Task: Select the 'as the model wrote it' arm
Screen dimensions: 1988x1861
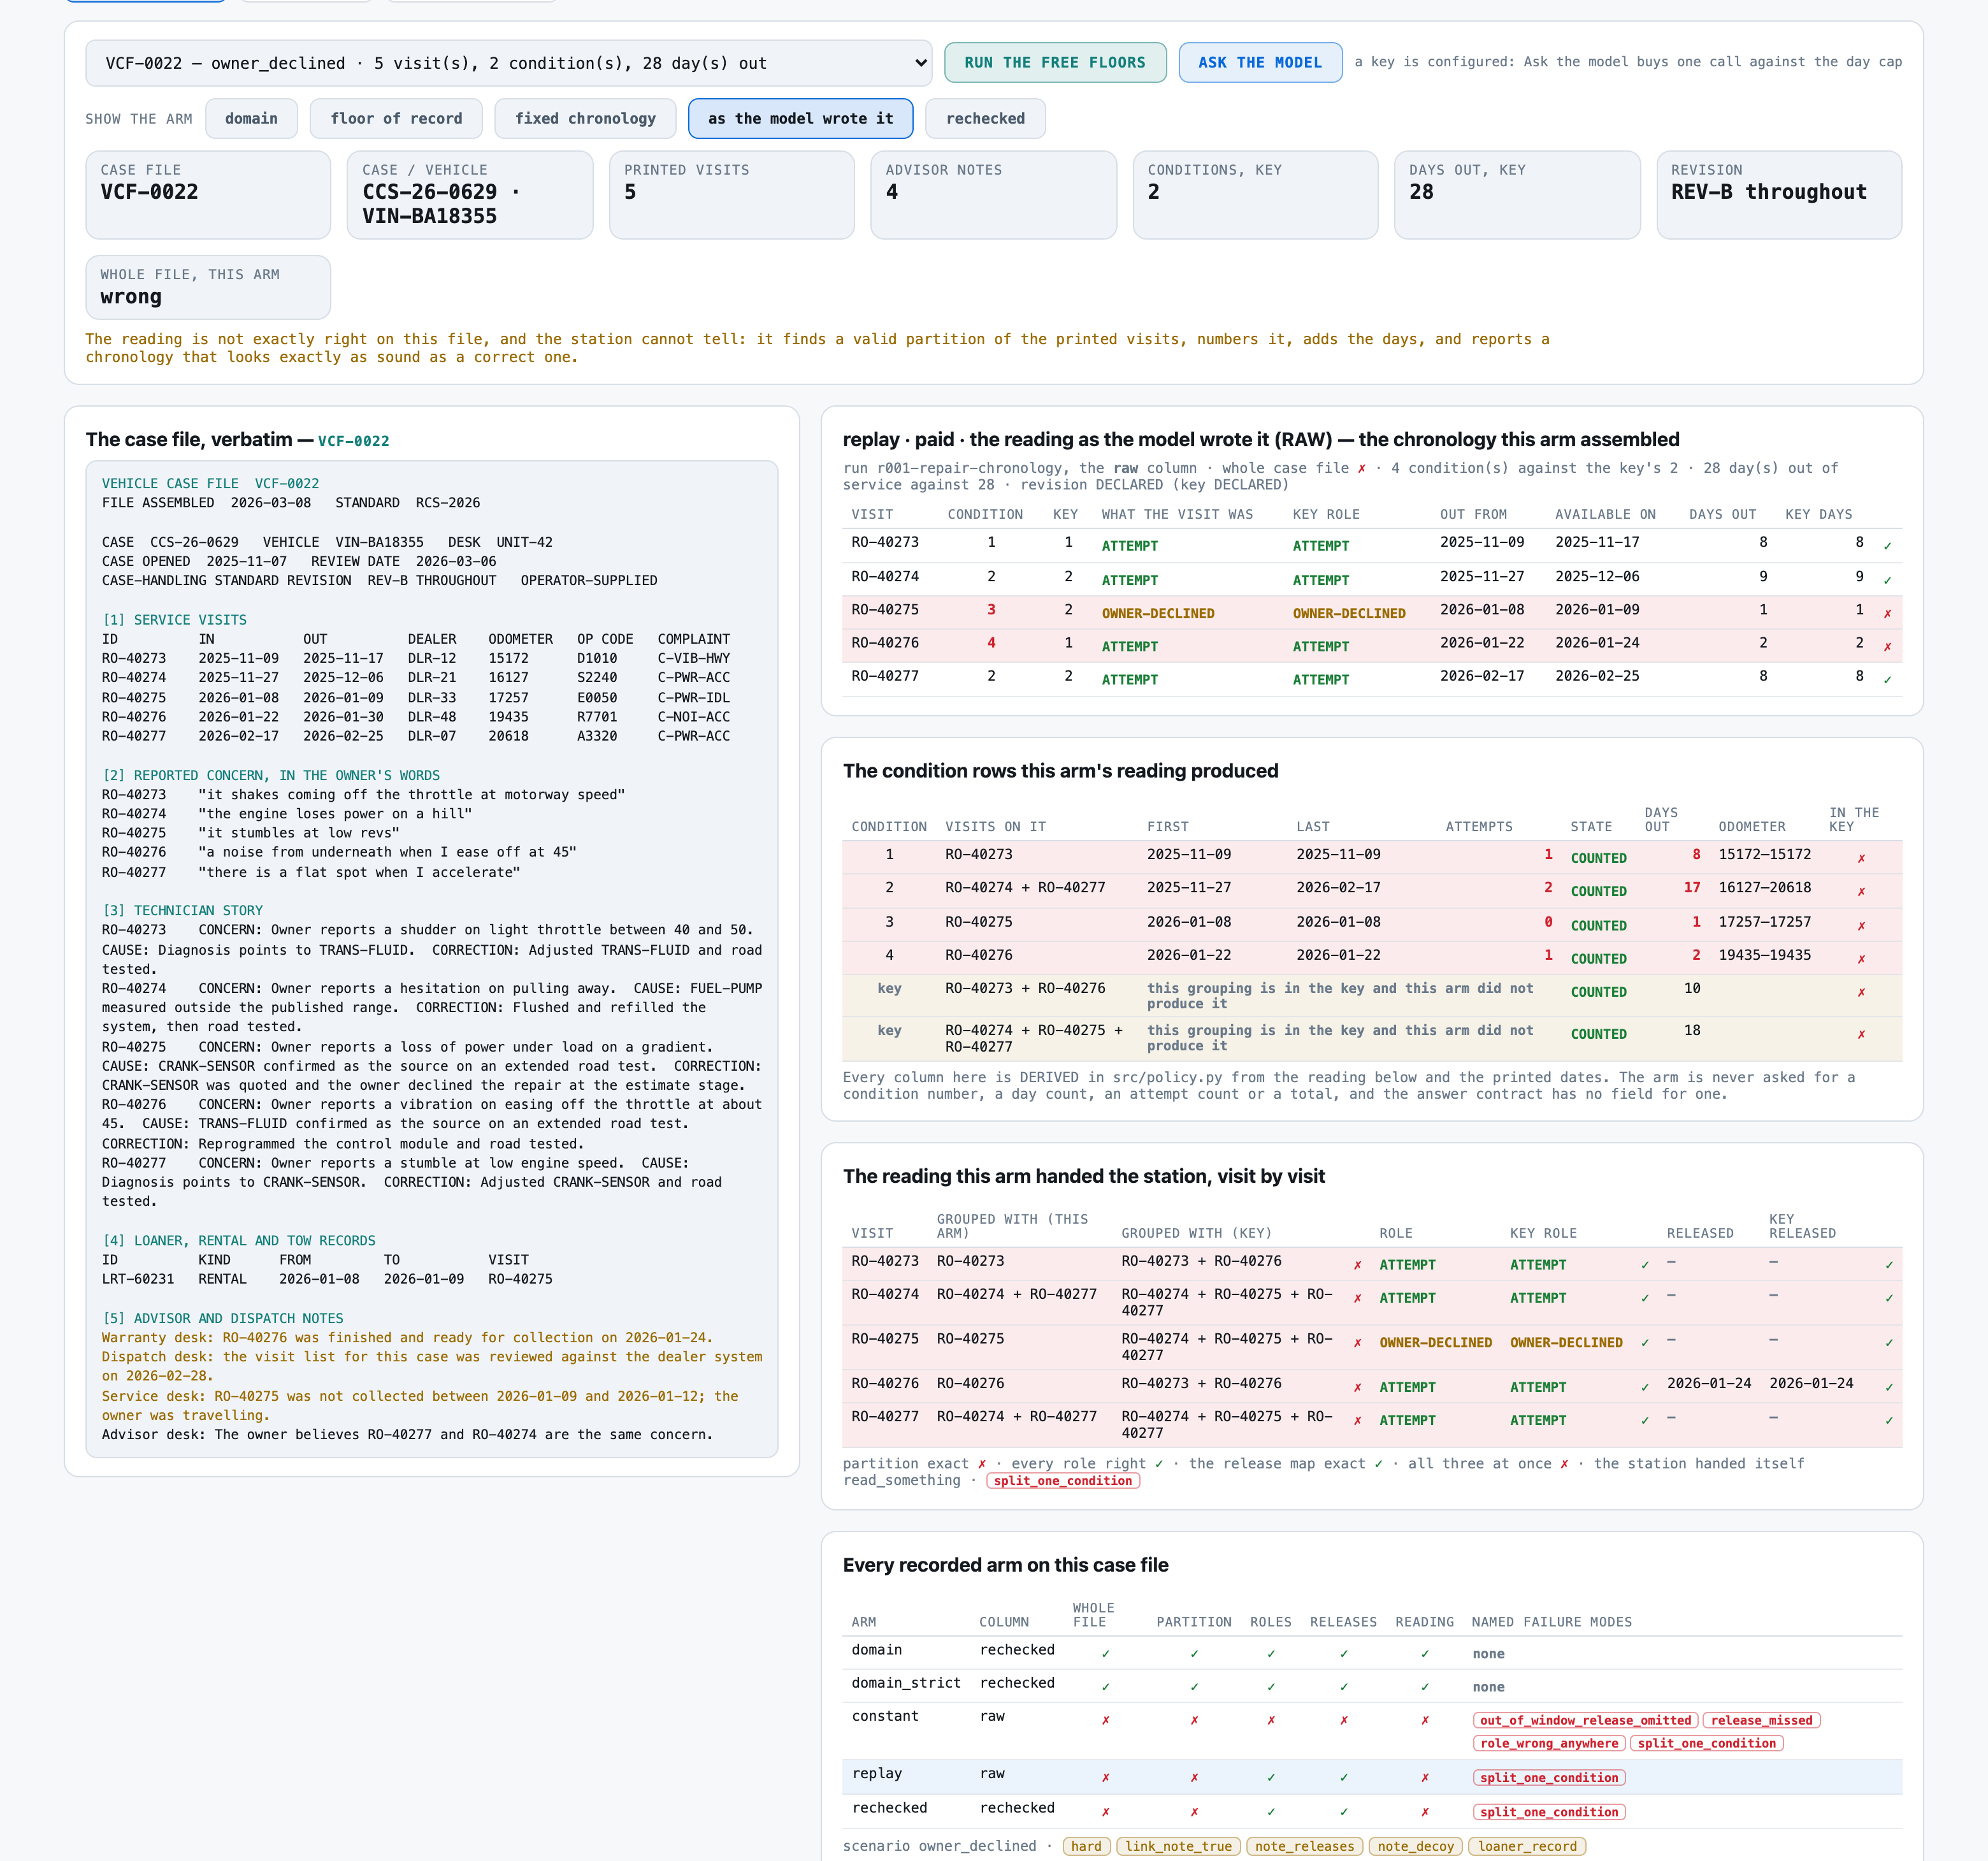Action: point(800,118)
